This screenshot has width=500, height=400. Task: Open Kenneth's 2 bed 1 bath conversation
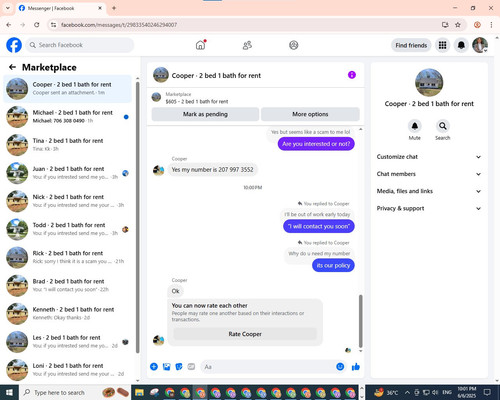[67, 313]
